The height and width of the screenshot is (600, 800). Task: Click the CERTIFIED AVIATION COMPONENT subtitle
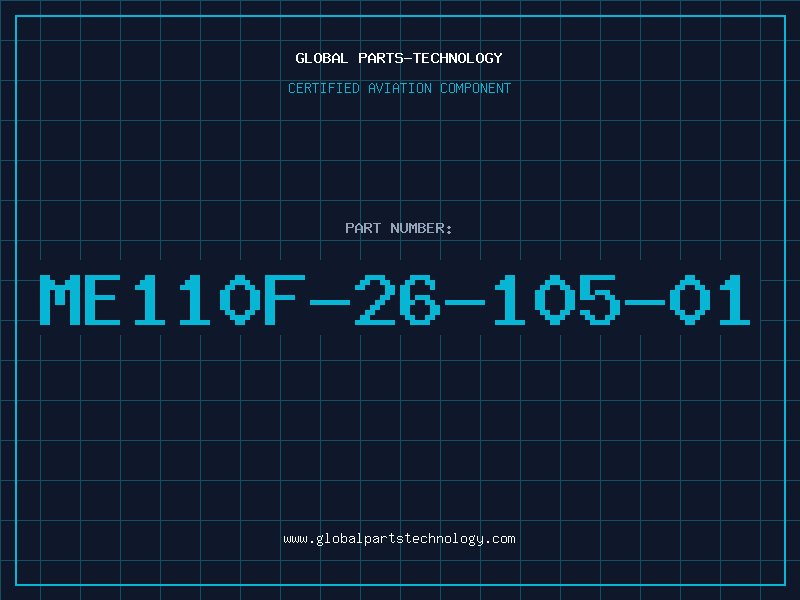[399, 88]
